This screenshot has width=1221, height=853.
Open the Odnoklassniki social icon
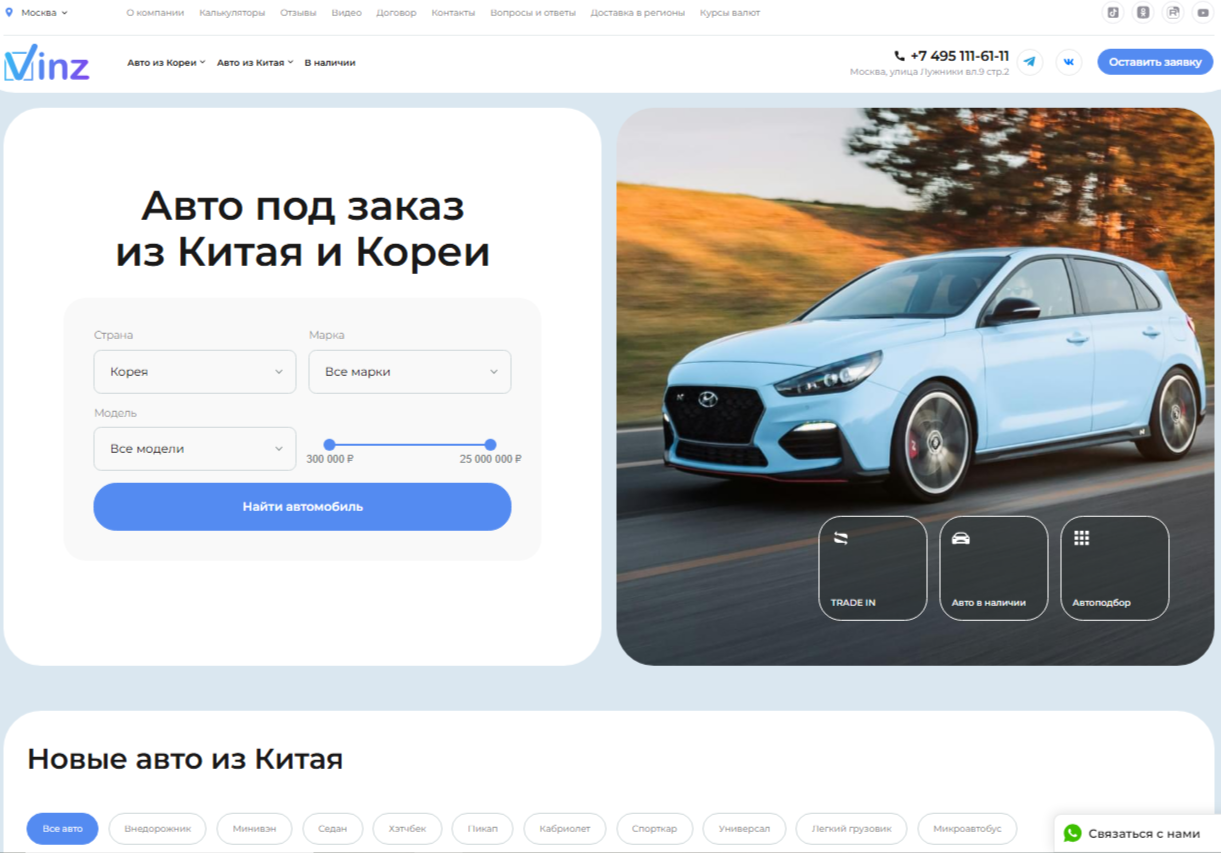[1143, 13]
